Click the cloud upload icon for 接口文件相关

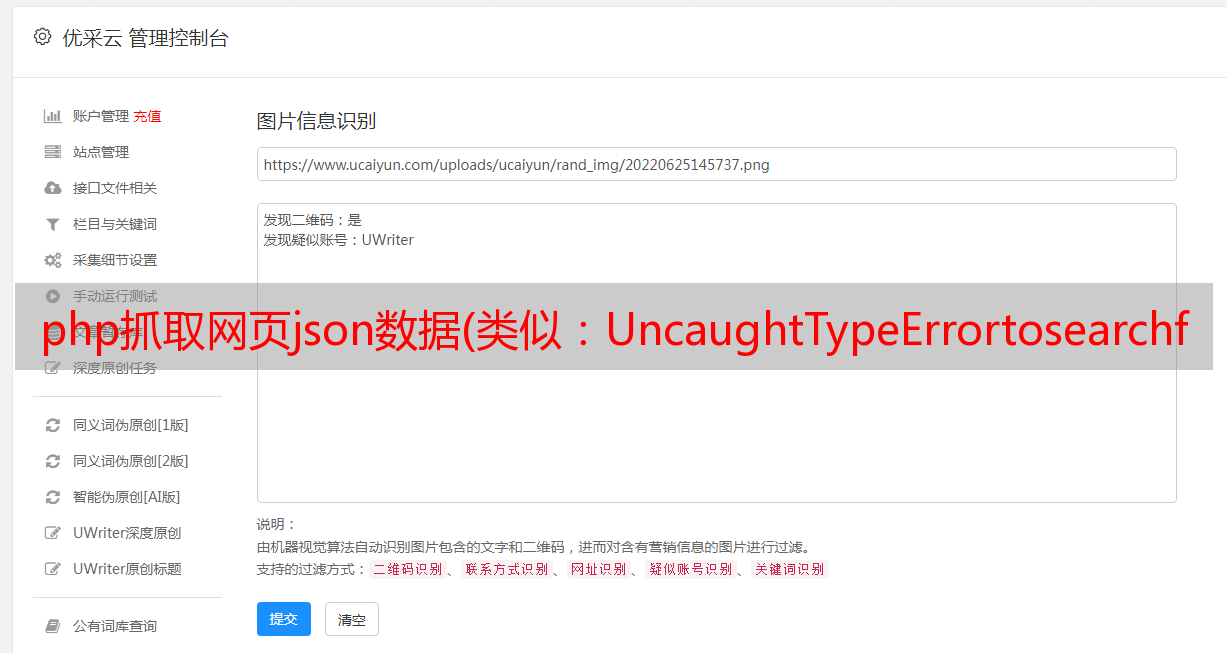click(x=53, y=188)
